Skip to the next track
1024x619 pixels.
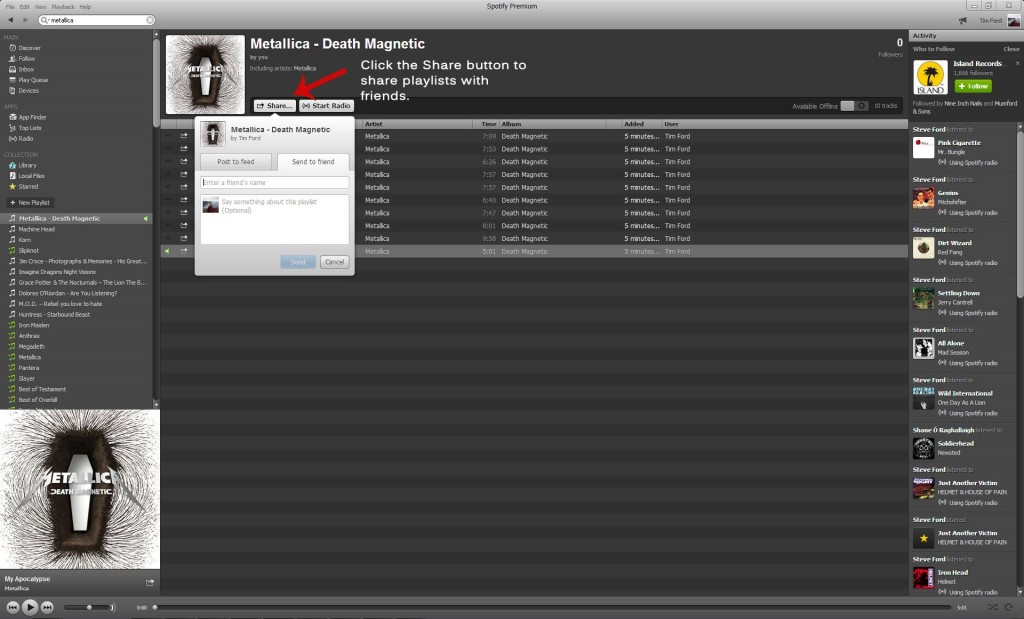point(48,607)
